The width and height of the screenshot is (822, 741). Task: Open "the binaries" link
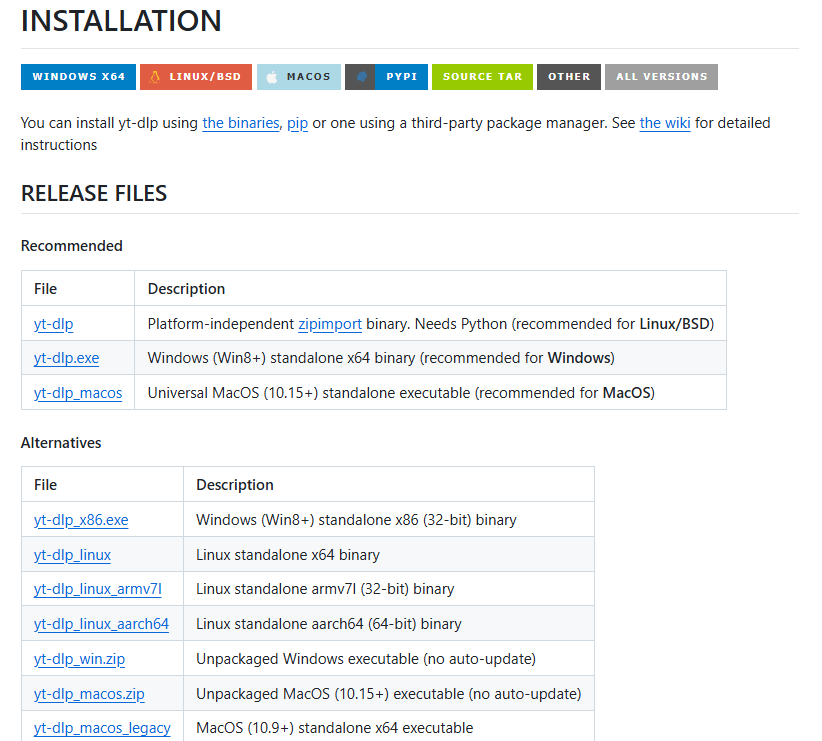click(x=241, y=123)
